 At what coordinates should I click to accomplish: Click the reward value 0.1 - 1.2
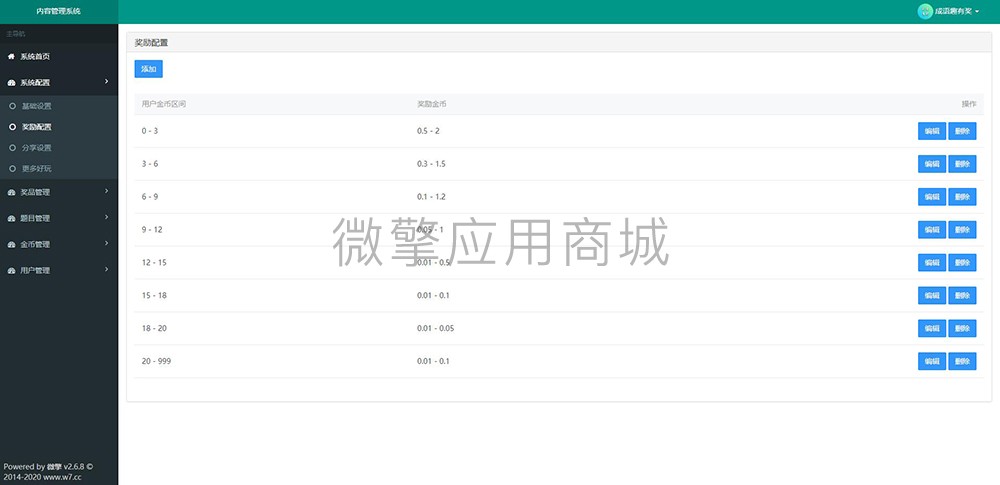(x=431, y=197)
